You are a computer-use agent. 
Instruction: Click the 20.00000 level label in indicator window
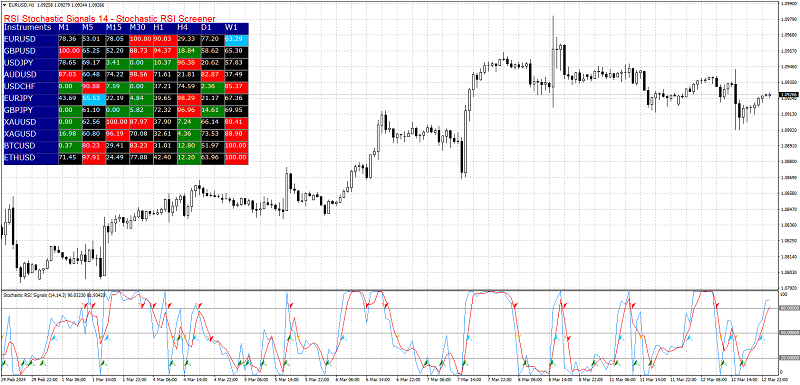pyautogui.click(x=789, y=357)
